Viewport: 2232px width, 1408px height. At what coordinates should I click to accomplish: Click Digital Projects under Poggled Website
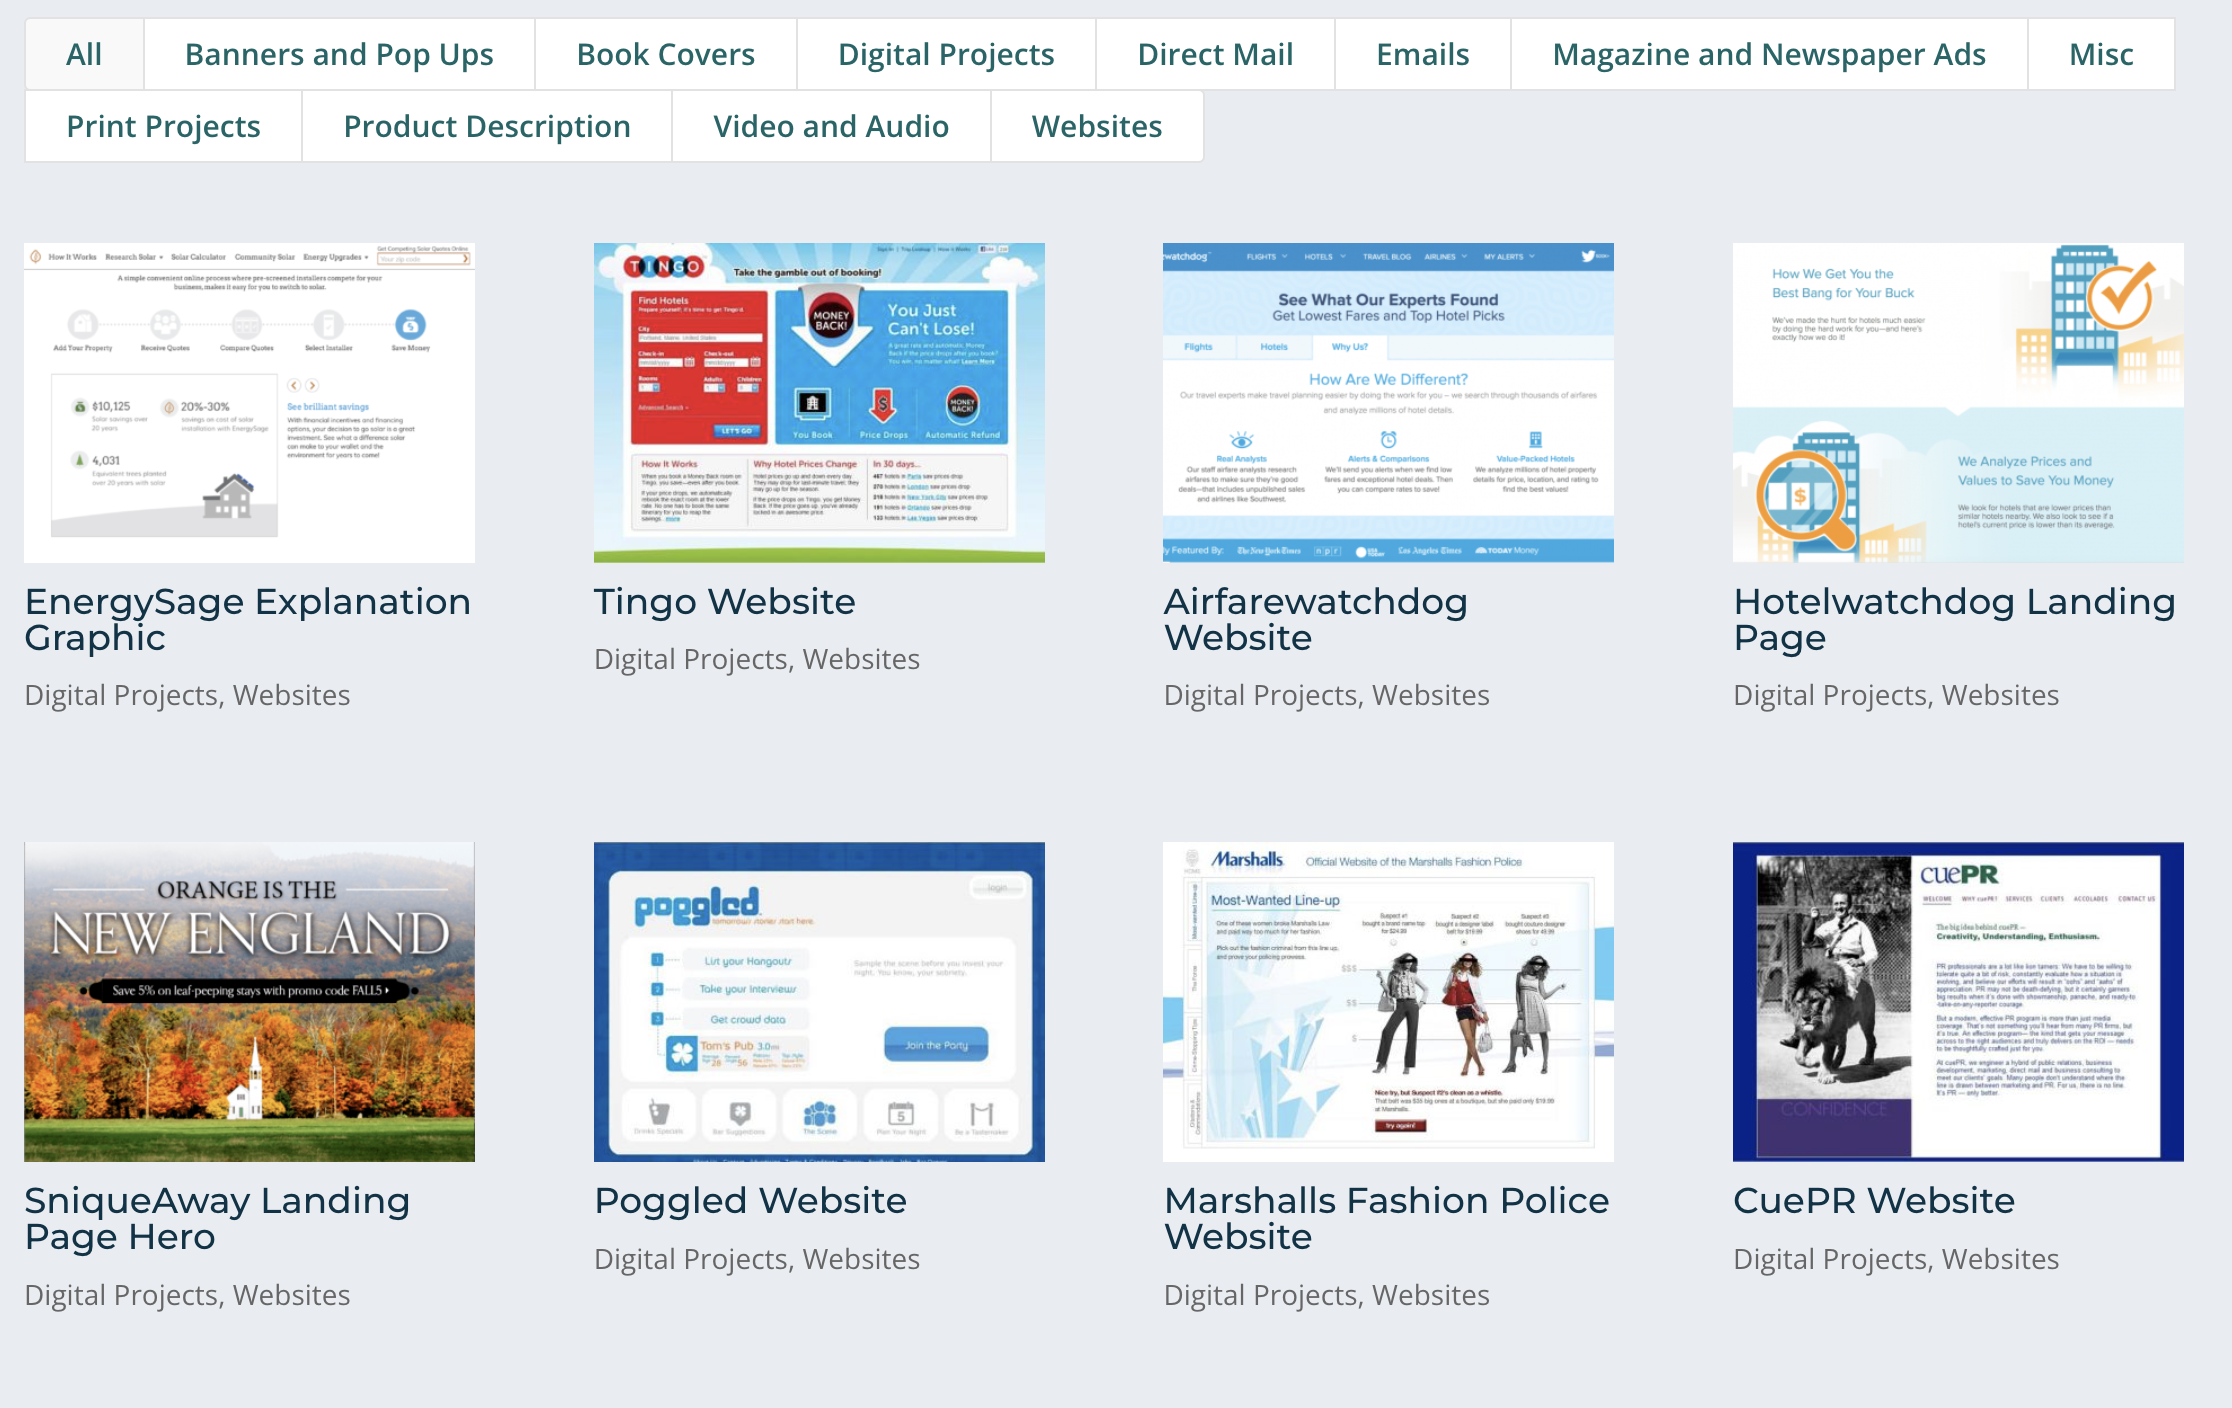[691, 1260]
